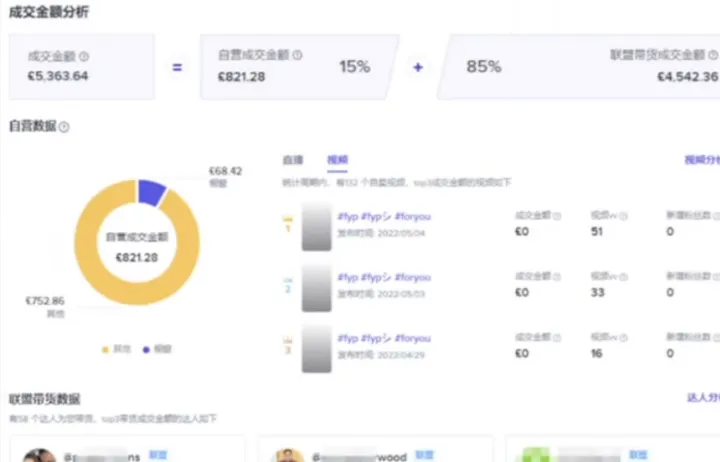720x462 pixels.
Task: Click 视频vv info icon in rank 3 video row
Action: [x=624, y=338]
